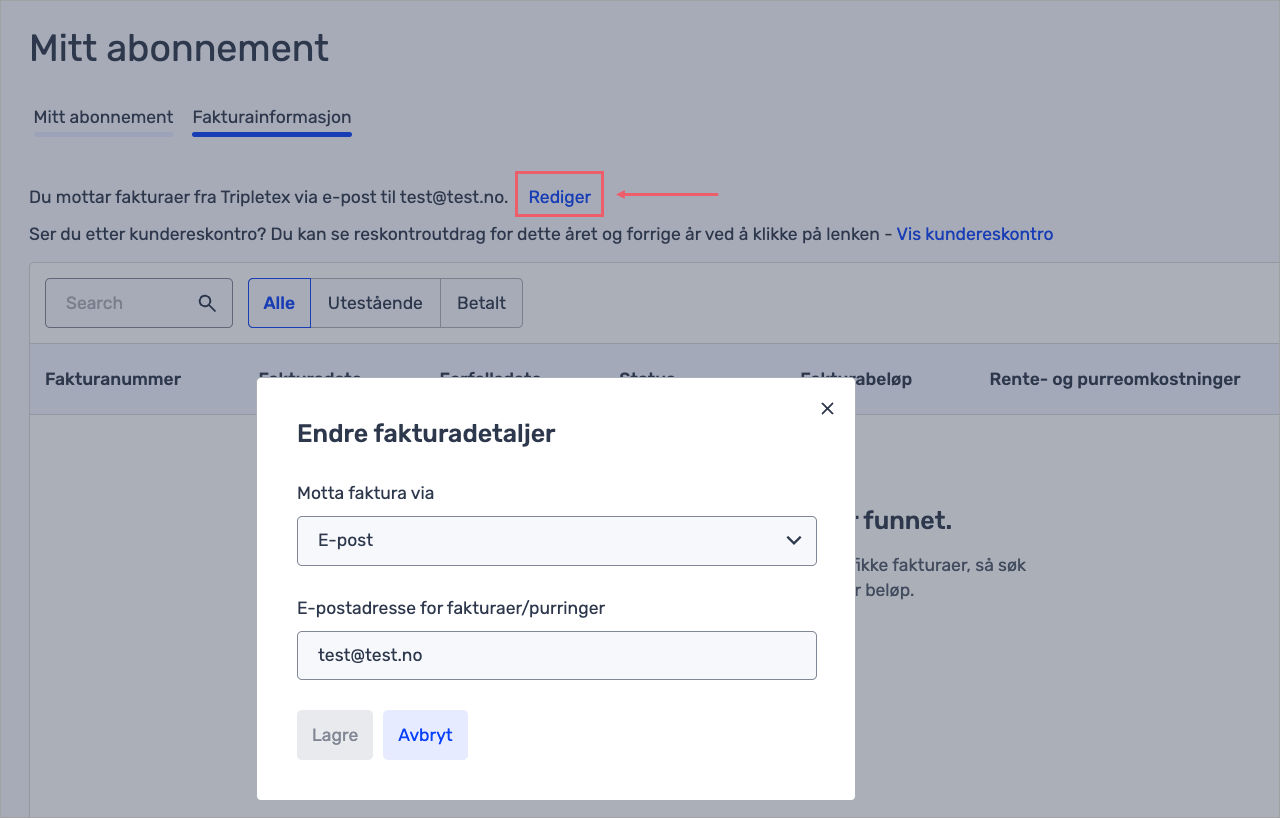The width and height of the screenshot is (1280, 818).
Task: Switch to the Mitt abonnement tab
Action: click(103, 117)
